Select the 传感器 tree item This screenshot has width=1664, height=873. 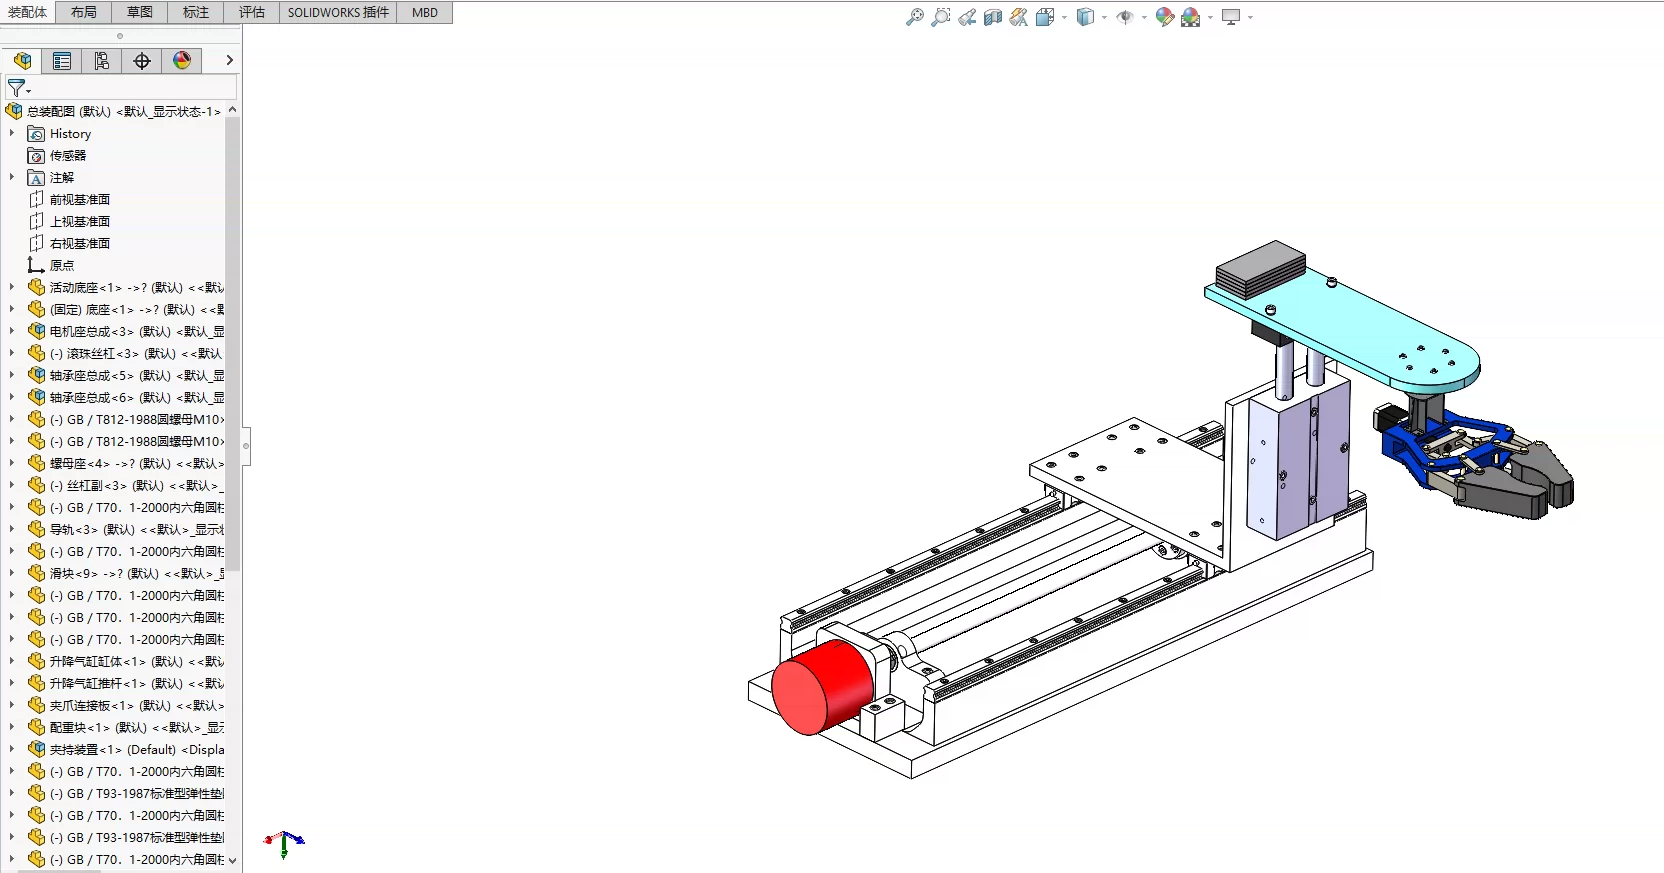click(x=67, y=155)
